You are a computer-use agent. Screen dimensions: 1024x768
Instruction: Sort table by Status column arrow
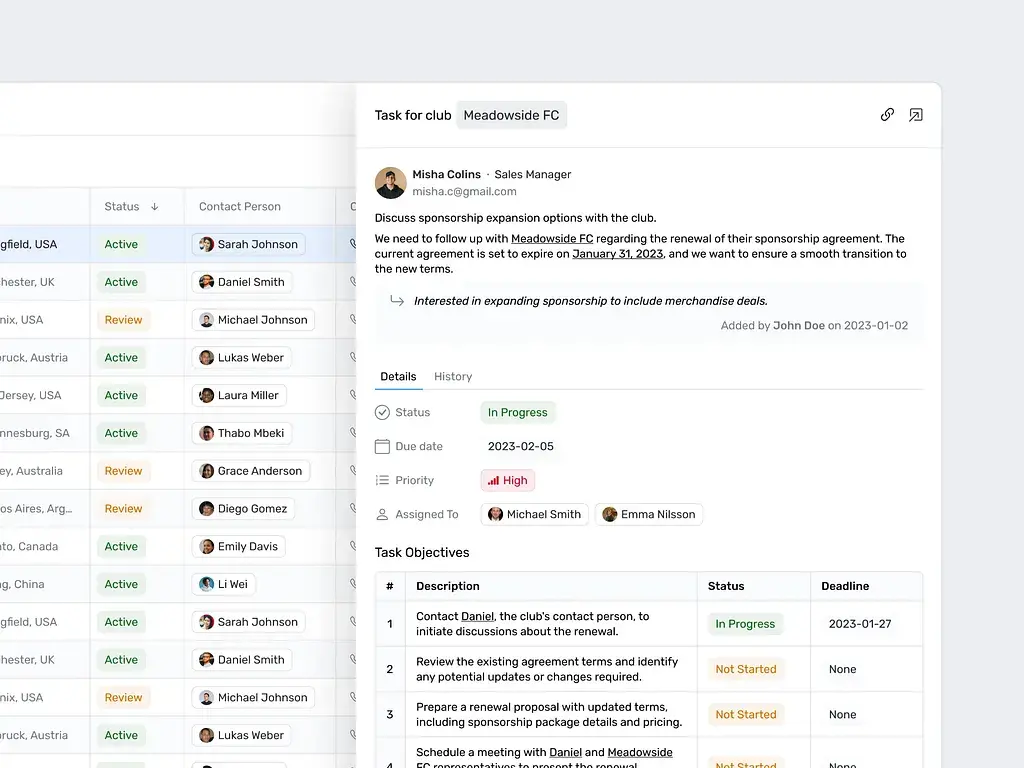tap(154, 207)
